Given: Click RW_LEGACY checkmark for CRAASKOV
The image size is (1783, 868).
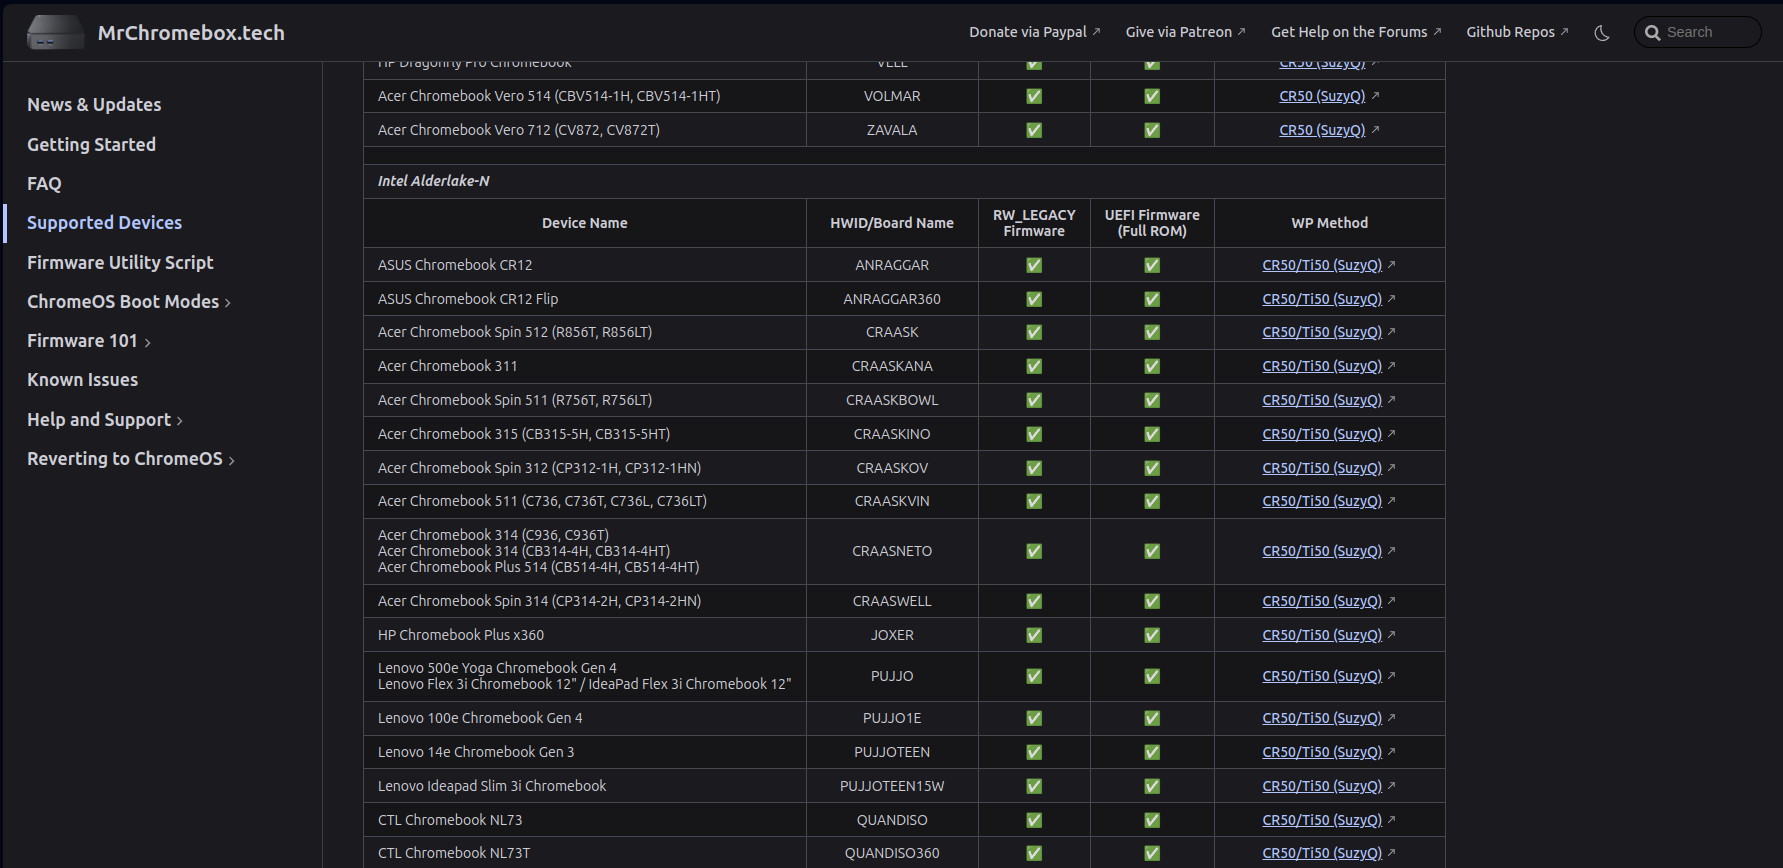Looking at the screenshot, I should pyautogui.click(x=1034, y=468).
